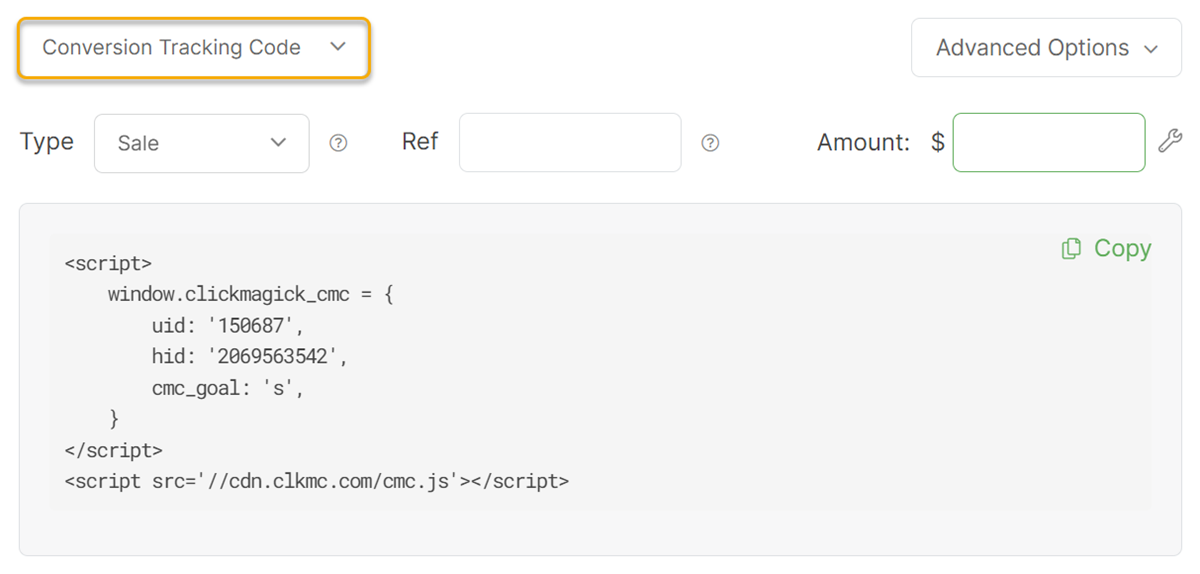Click the help icon beside Type dropdown
The width and height of the screenshot is (1200, 574).
[339, 143]
